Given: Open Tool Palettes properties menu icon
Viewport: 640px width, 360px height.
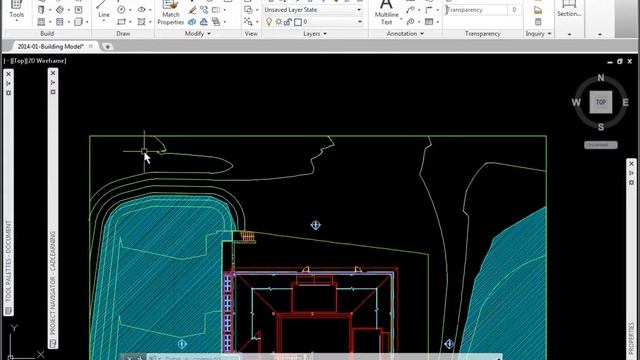Looking at the screenshot, I should [x=9, y=93].
